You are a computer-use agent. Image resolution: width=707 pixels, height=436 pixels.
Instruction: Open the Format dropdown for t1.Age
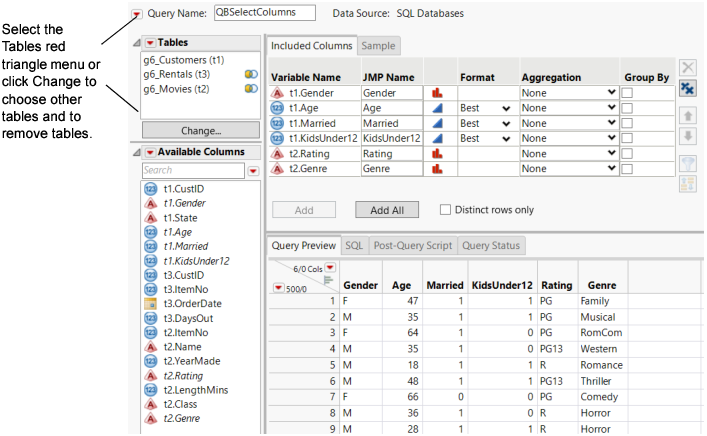[506, 108]
